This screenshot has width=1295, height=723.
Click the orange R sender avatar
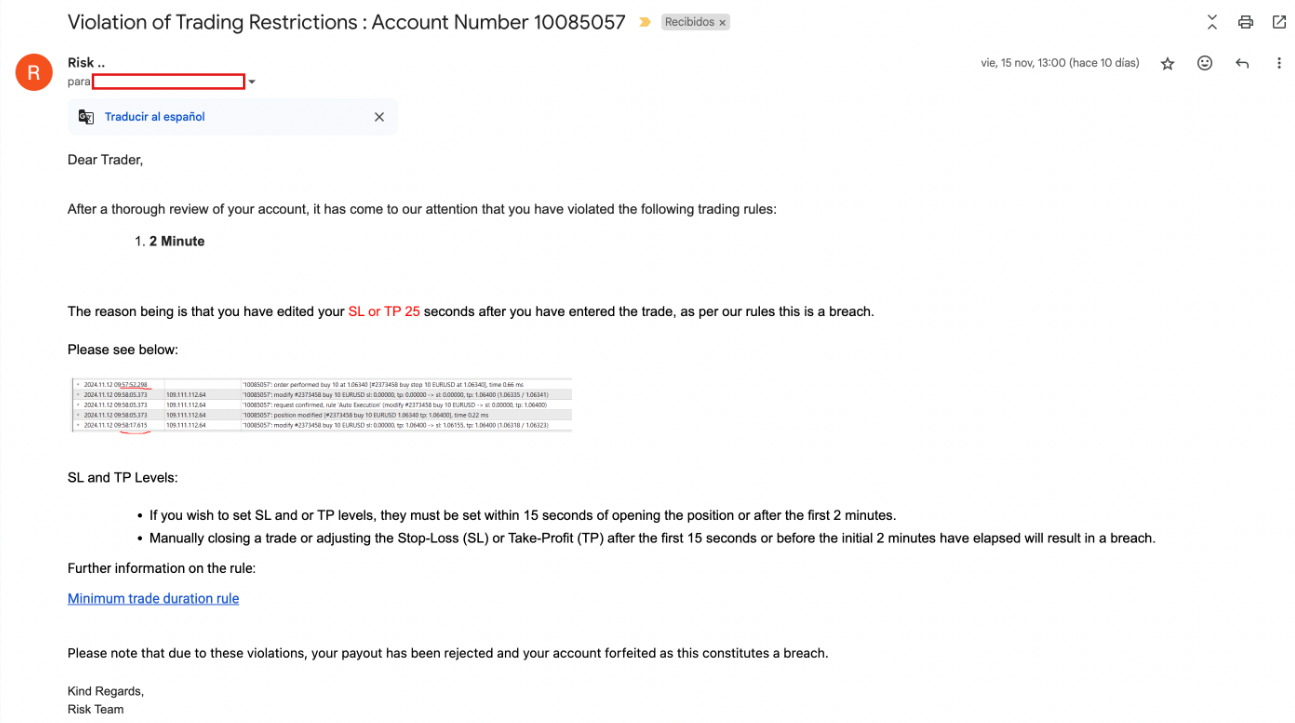pyautogui.click(x=34, y=72)
